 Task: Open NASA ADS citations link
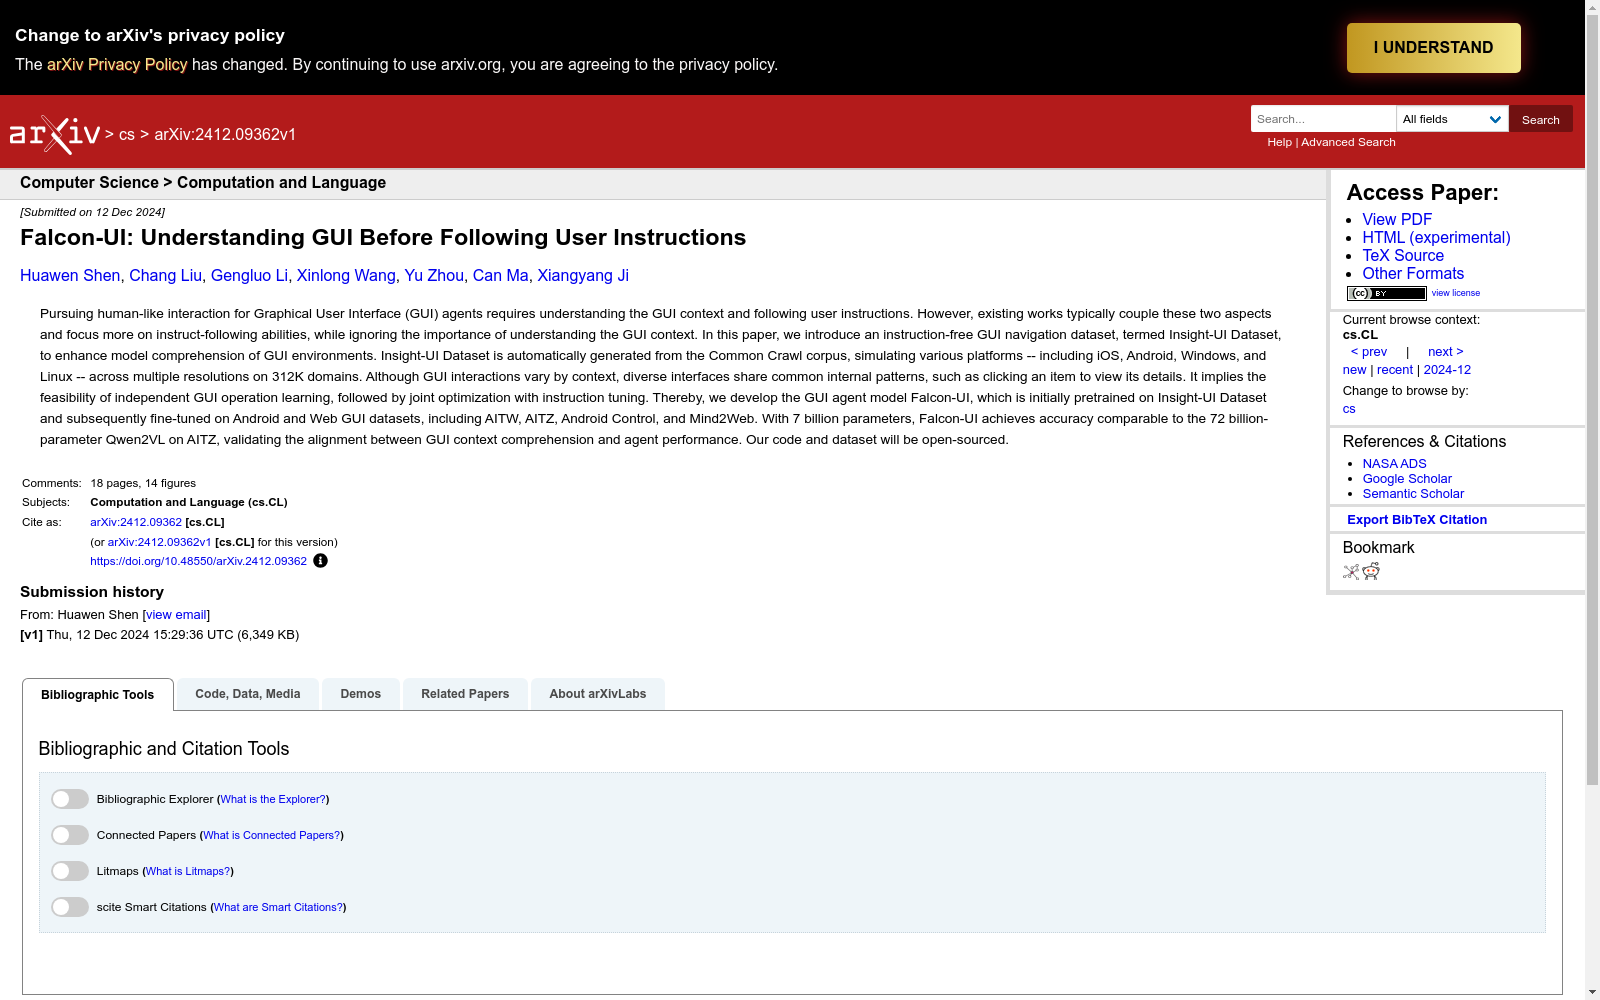pyautogui.click(x=1394, y=464)
